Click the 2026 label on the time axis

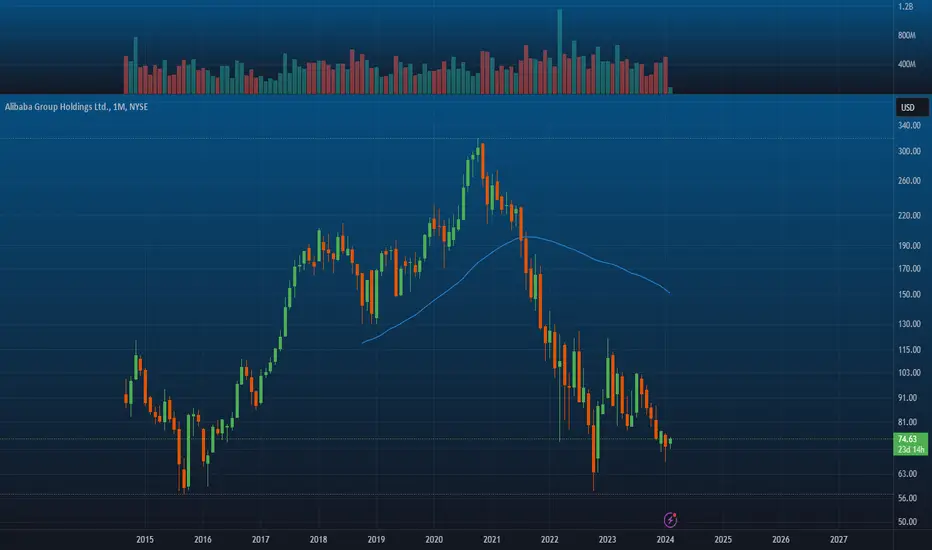pos(780,540)
